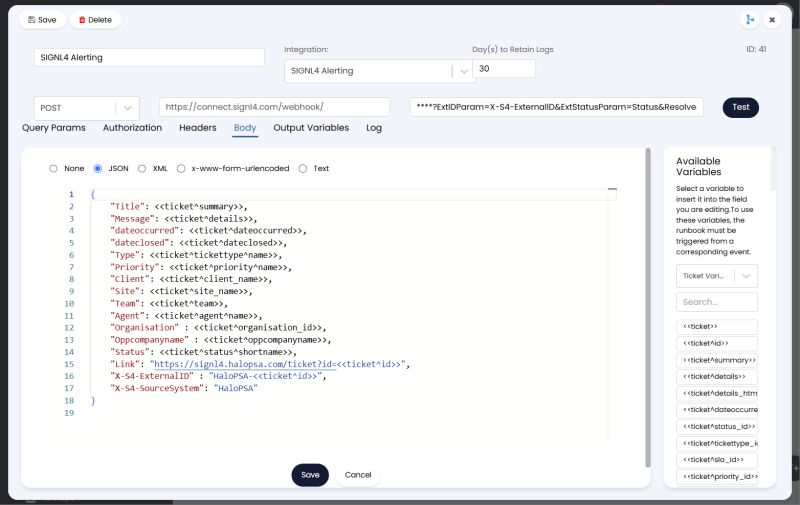
Task: Insert the <<ticket^summary>> variable
Action: [716, 360]
